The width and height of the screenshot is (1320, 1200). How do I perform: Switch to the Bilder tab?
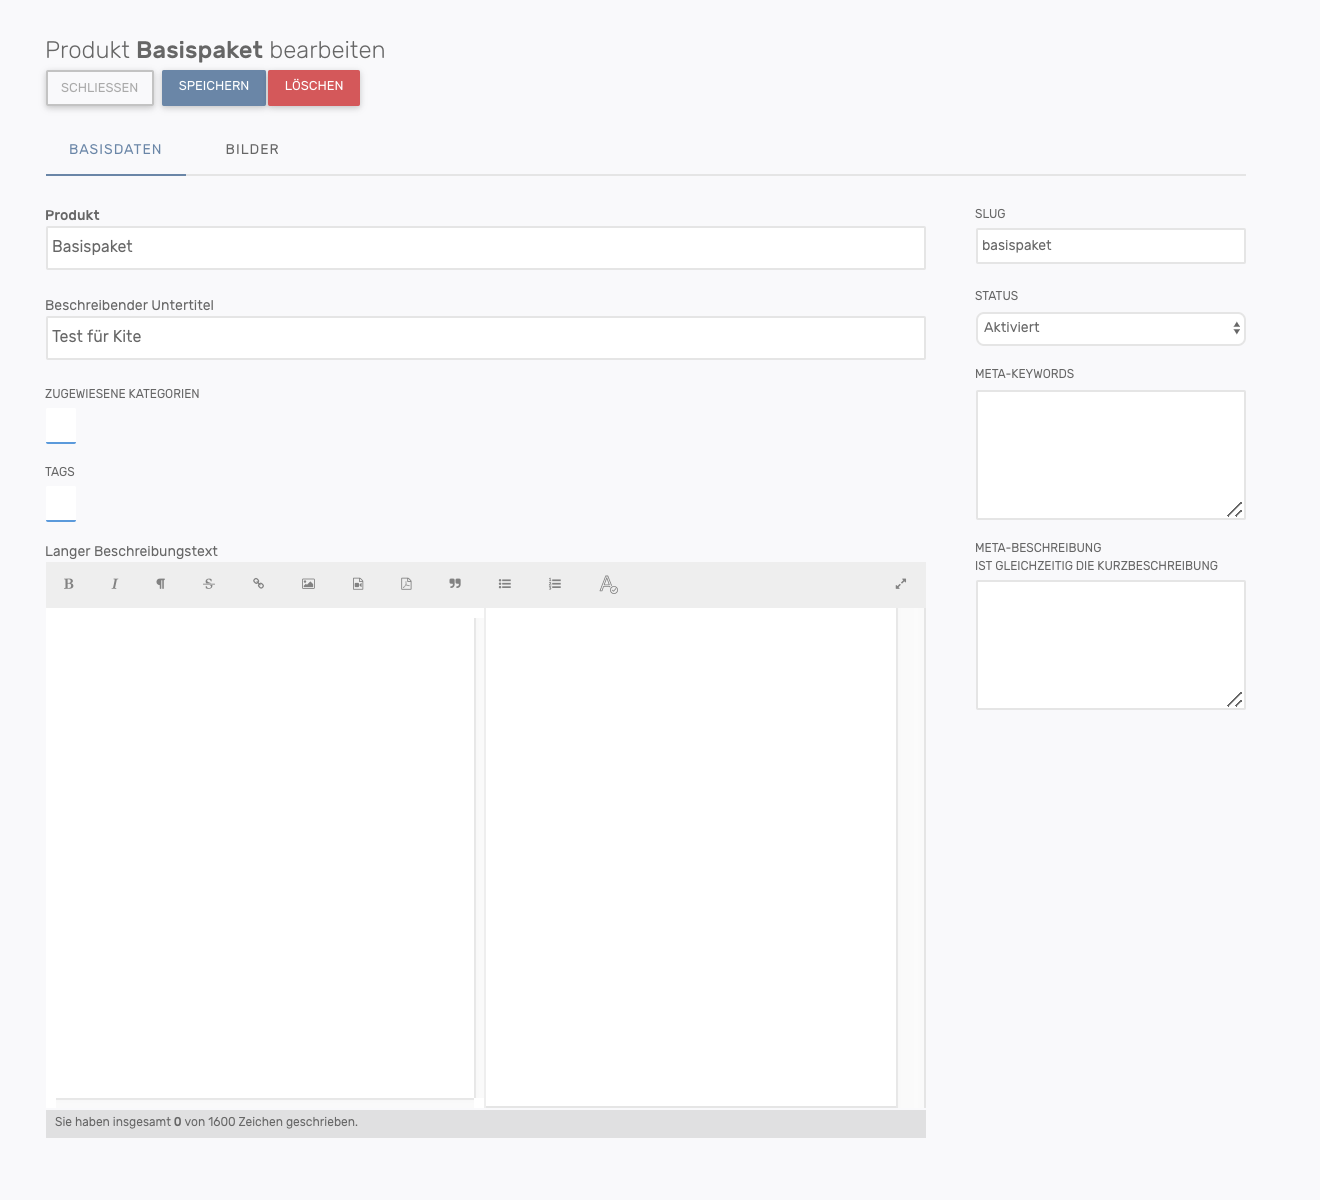click(252, 150)
